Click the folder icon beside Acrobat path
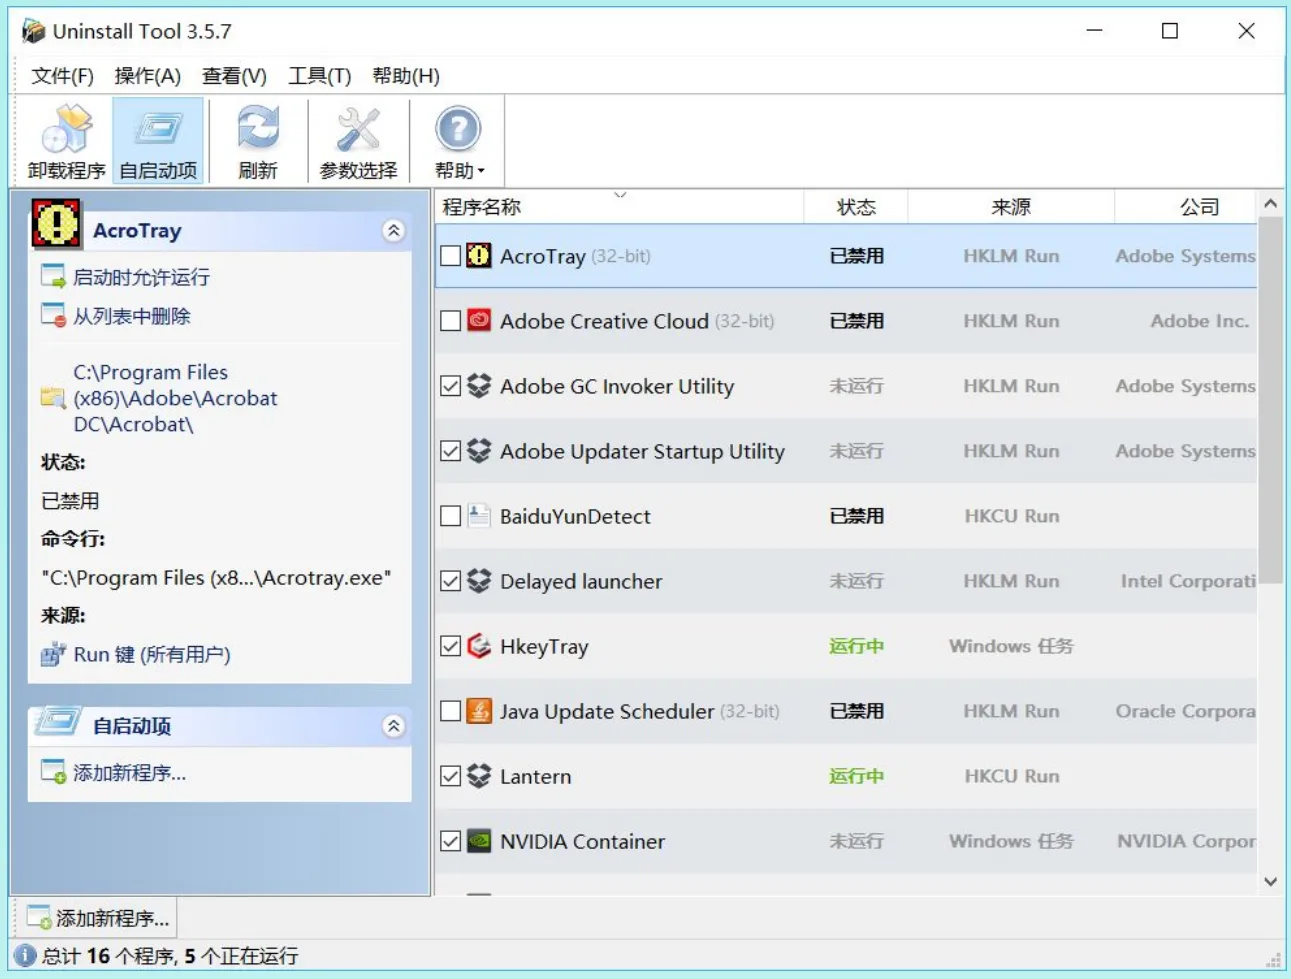The width and height of the screenshot is (1291, 979). click(52, 398)
